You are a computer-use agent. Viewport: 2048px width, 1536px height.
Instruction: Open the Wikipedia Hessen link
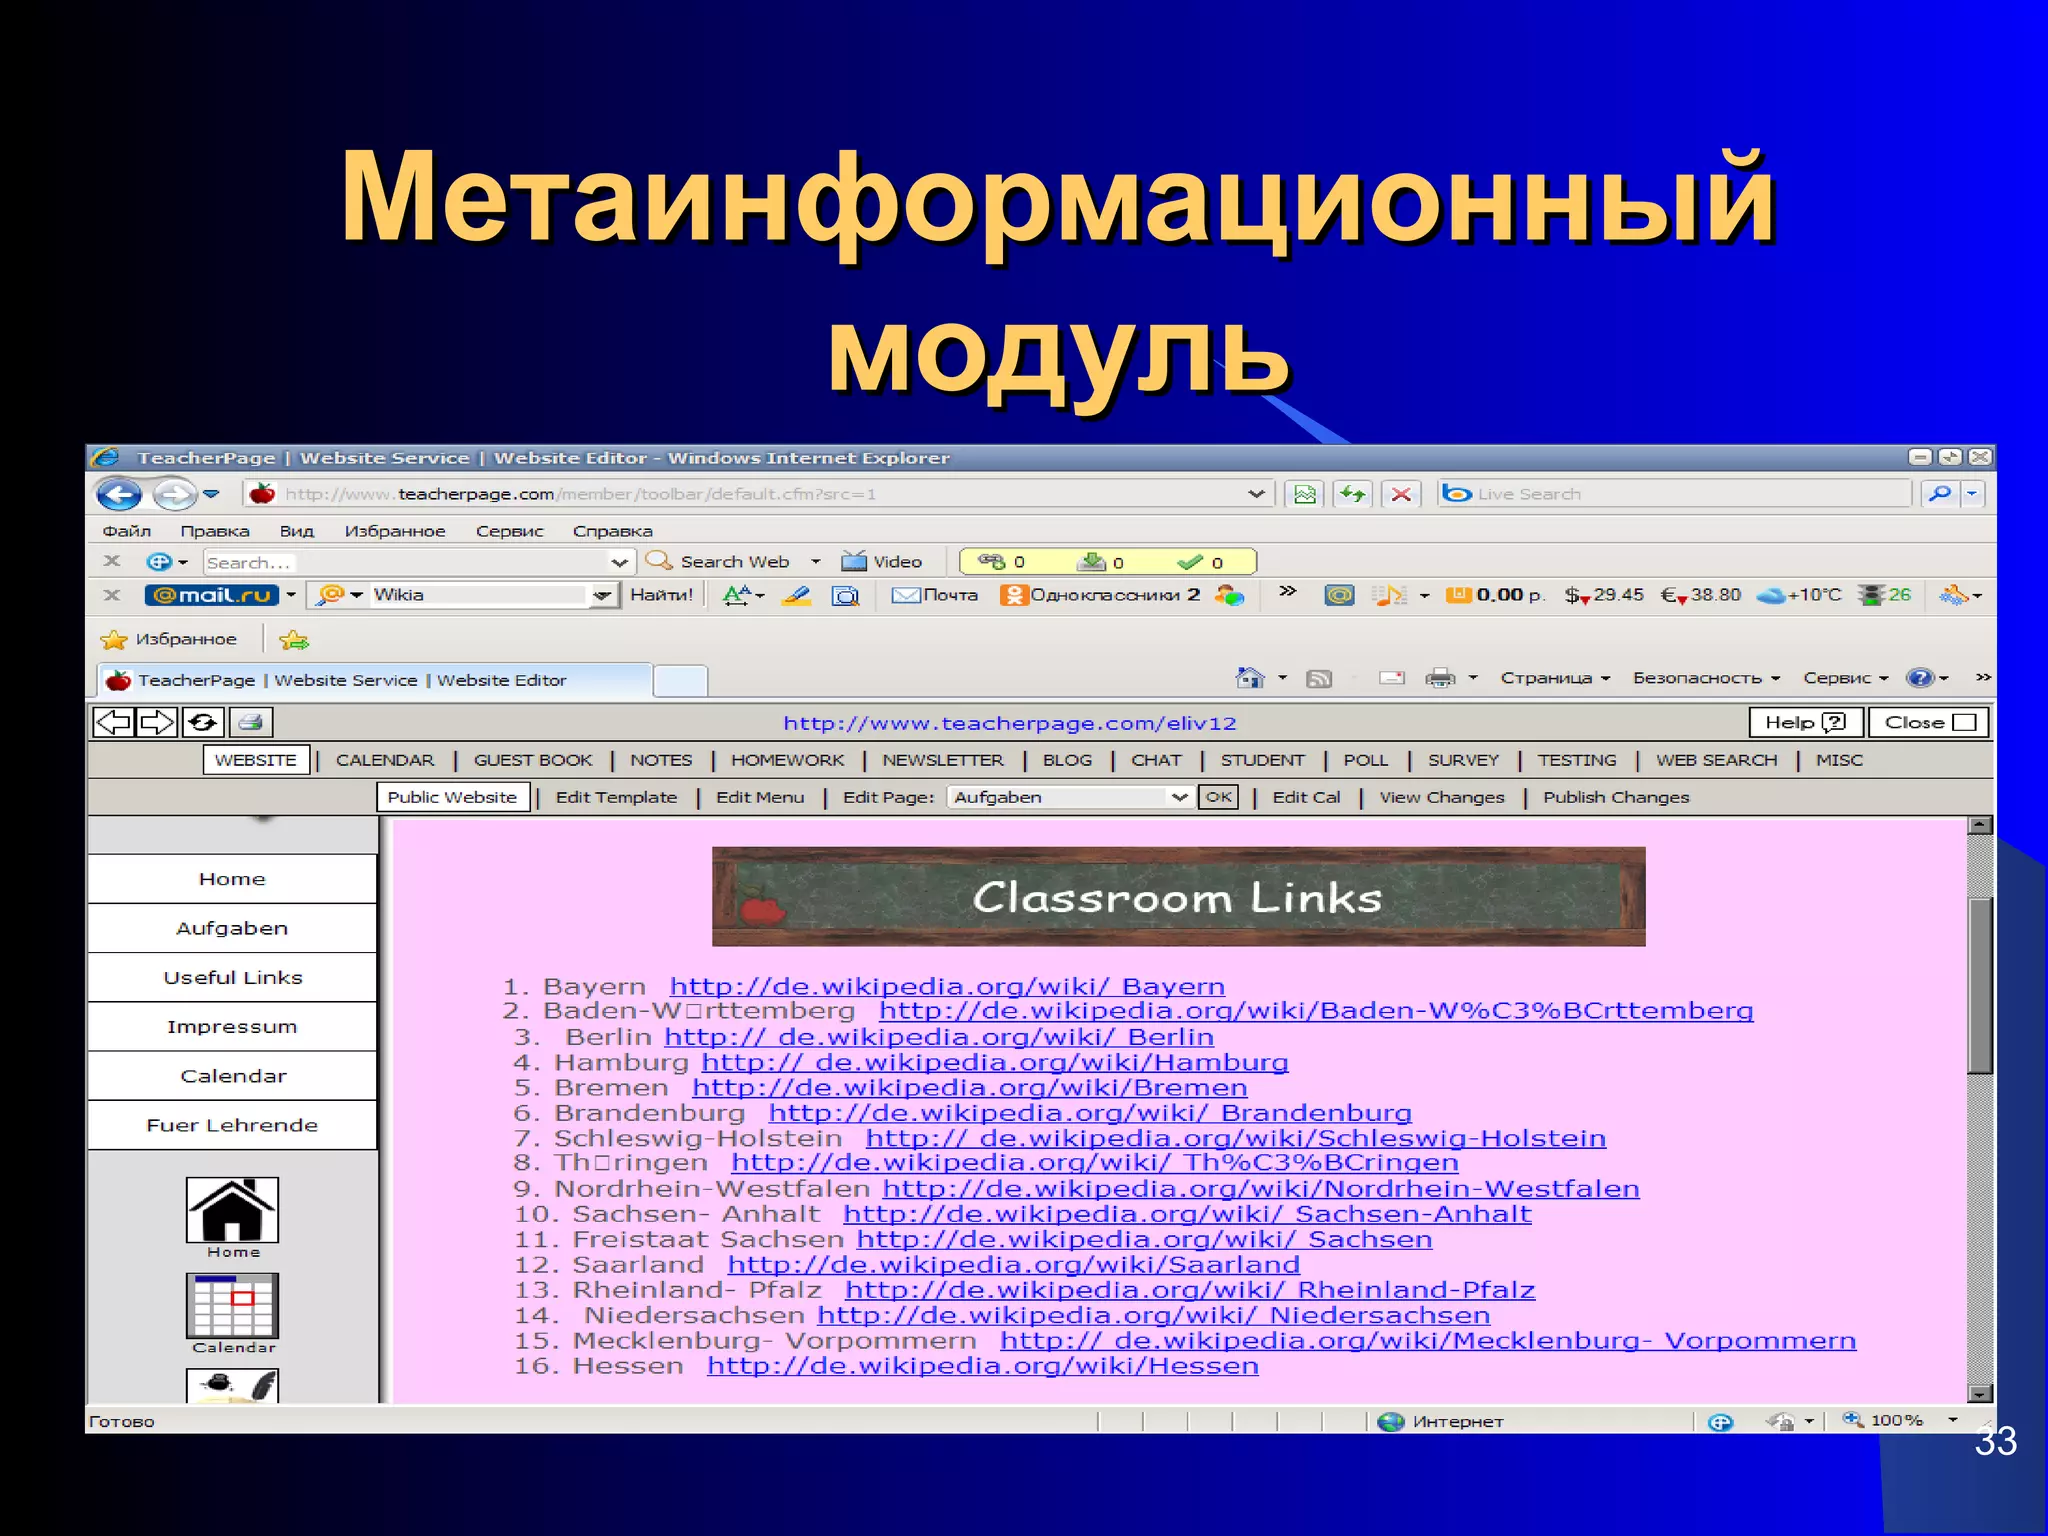click(982, 1365)
